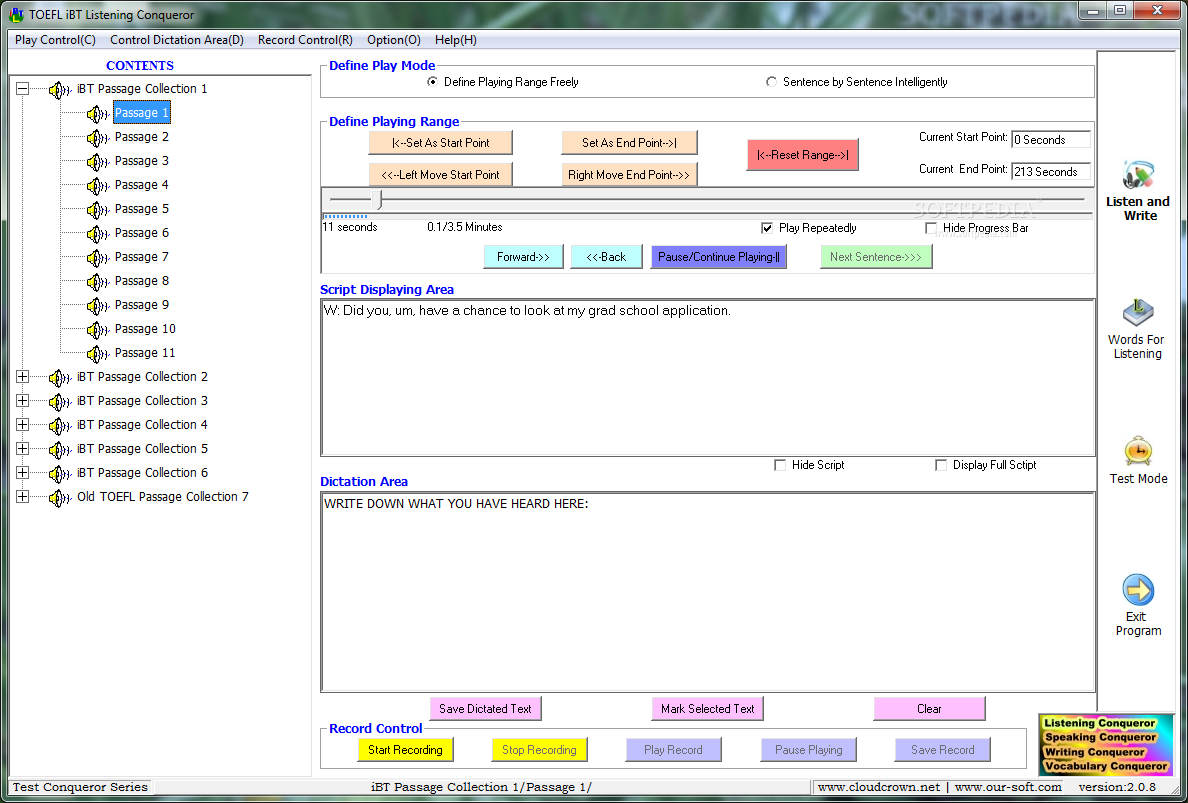The image size is (1188, 803).
Task: Click the speaker icon beside Passage 10
Action: [x=98, y=330]
